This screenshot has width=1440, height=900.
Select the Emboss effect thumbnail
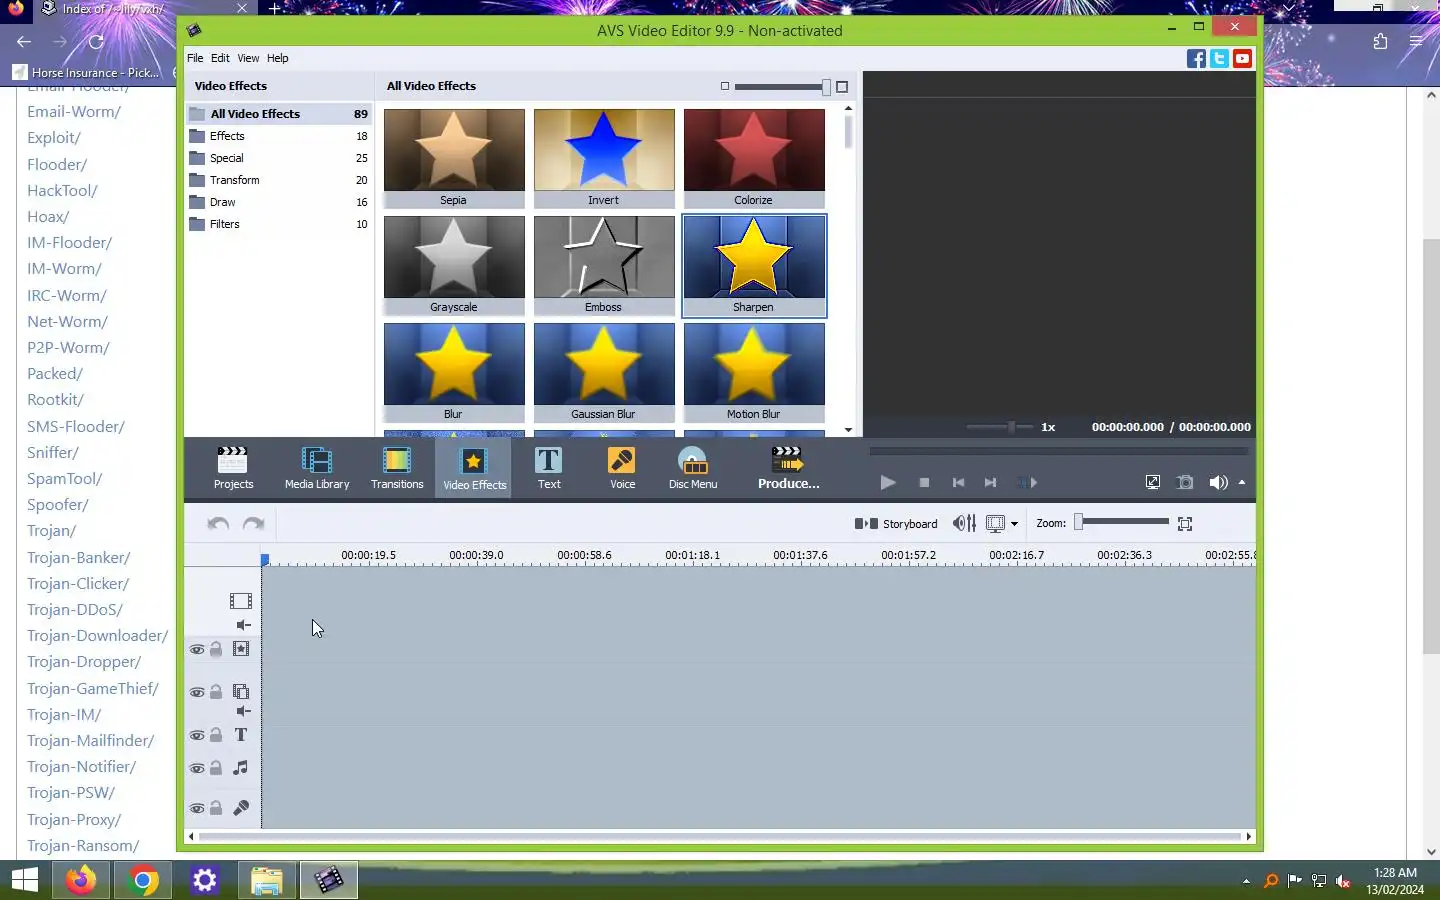(x=604, y=265)
